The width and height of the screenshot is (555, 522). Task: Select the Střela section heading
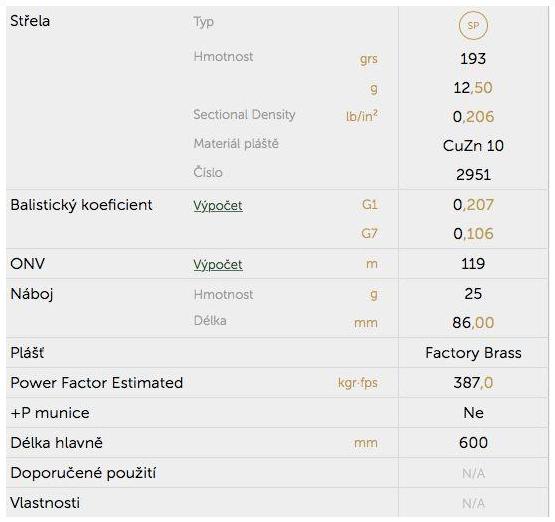pos(30,21)
